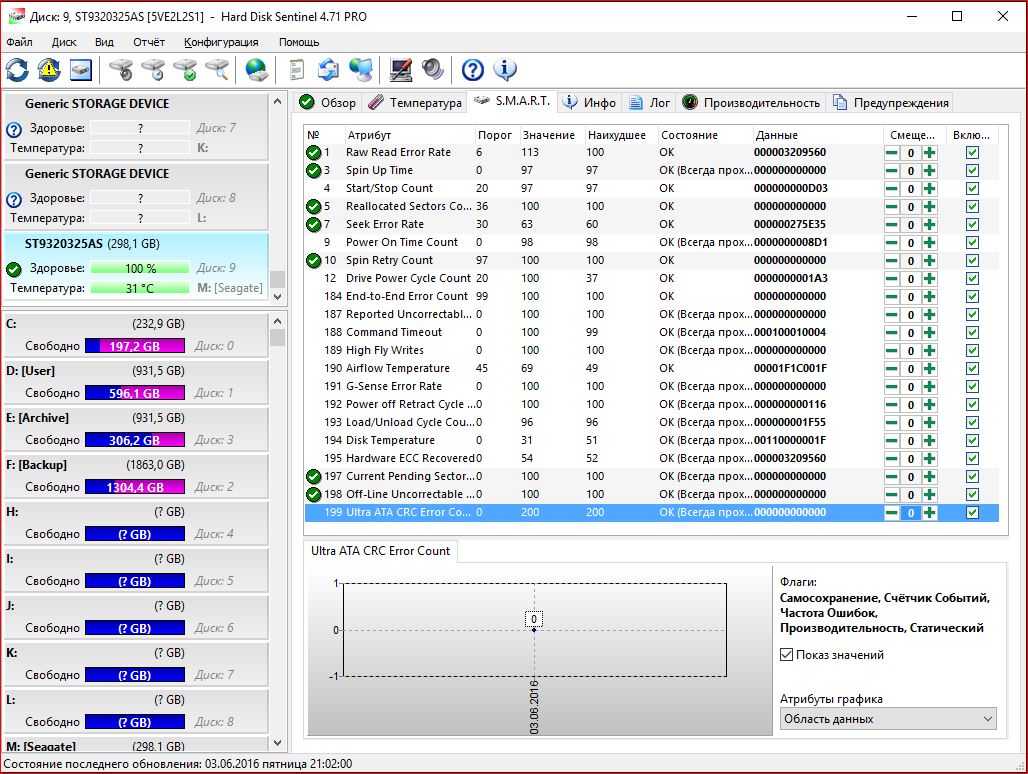This screenshot has width=1028, height=774.
Task: Click the green health check icon for ST9320325AS
Action: [14, 269]
